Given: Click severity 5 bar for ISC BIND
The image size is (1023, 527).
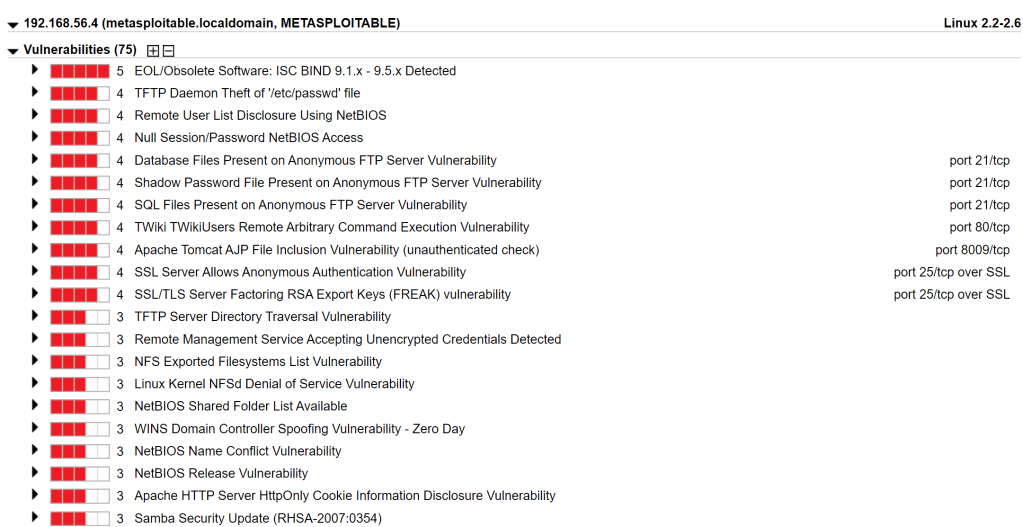Looking at the screenshot, I should pos(79,71).
